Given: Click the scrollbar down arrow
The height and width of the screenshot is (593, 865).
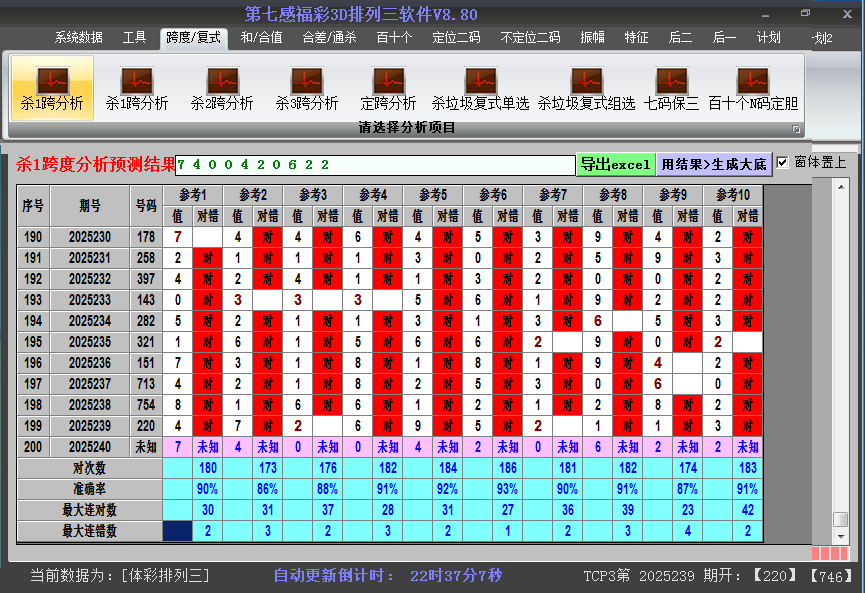Looking at the screenshot, I should point(840,537).
